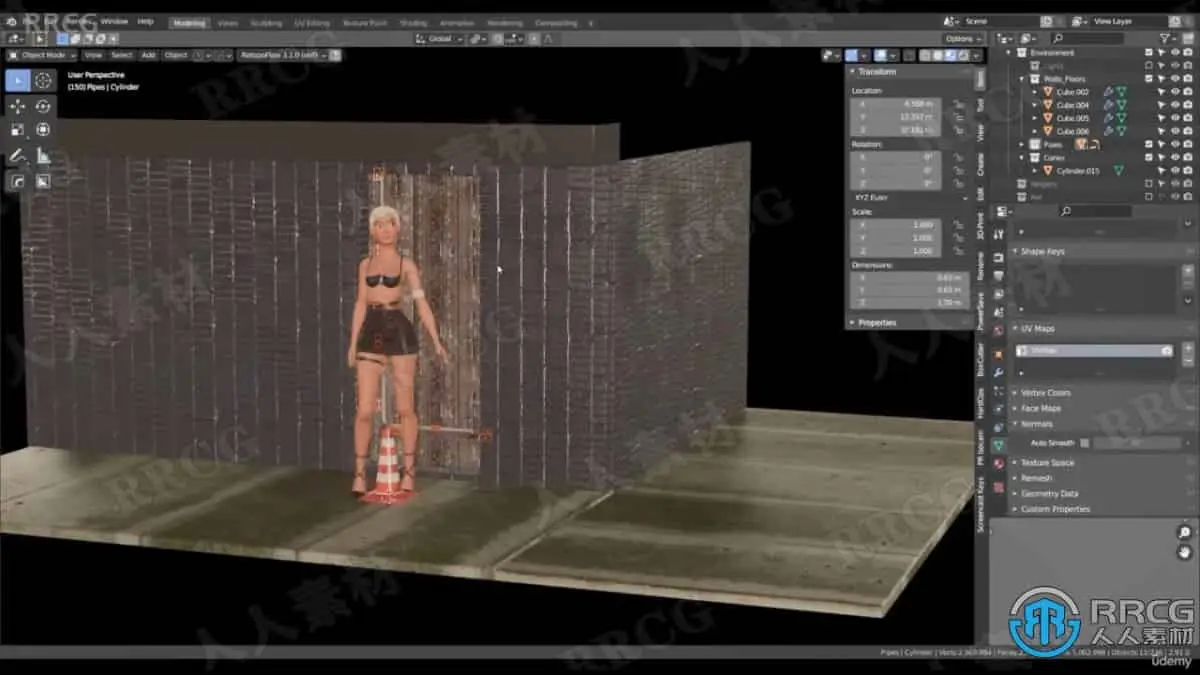
Task: Click the add shape key plus button
Action: click(x=1188, y=272)
